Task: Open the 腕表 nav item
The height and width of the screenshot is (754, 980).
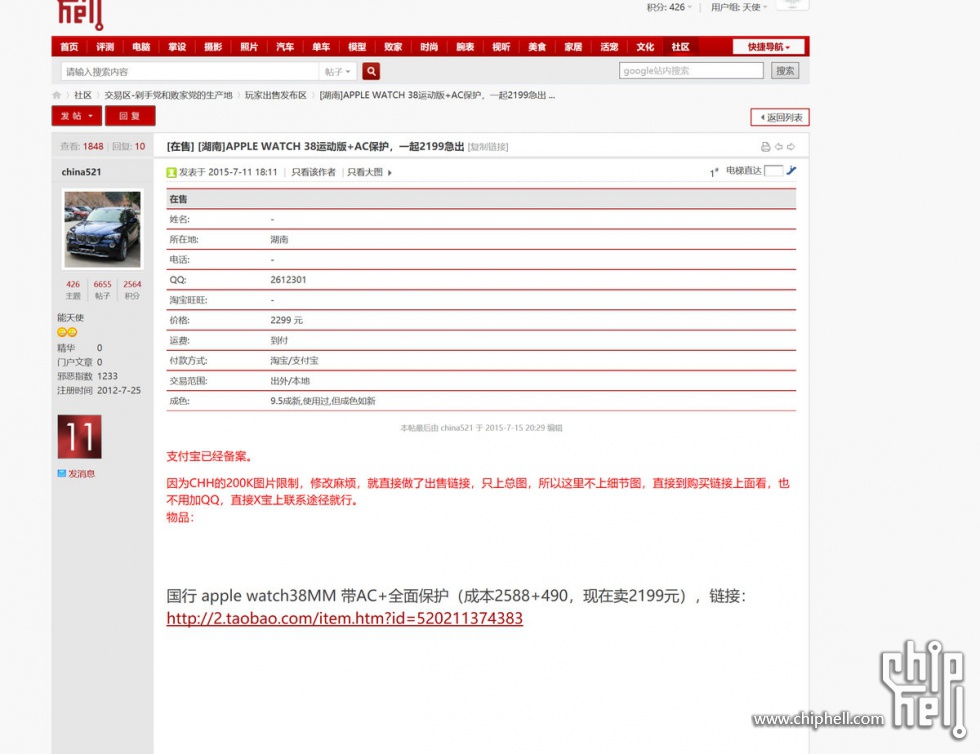Action: tap(465, 47)
